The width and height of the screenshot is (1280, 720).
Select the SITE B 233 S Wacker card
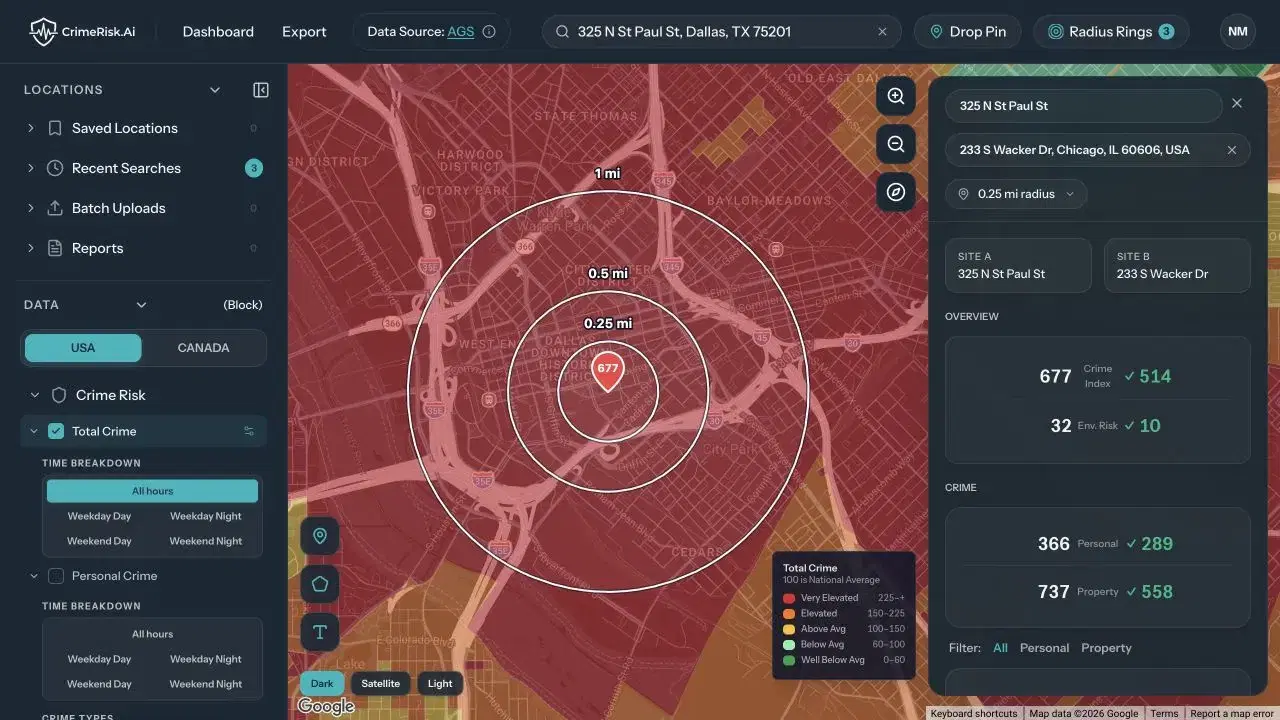tap(1177, 265)
